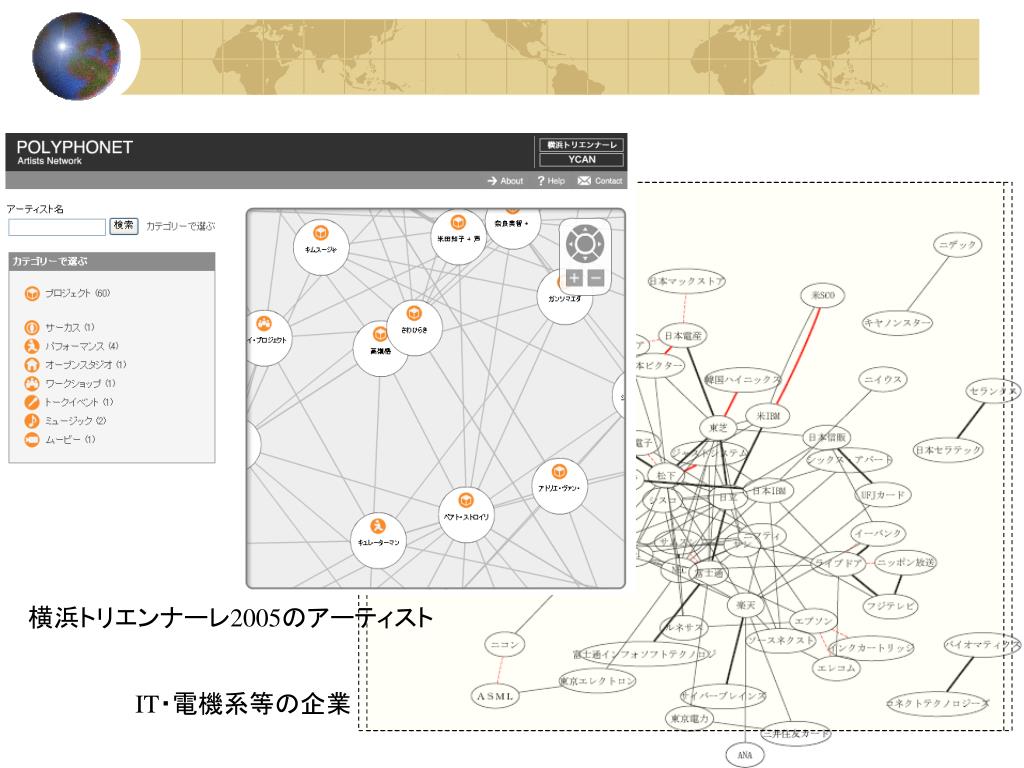Click the 日本セラテック company node
1024x768 pixels.
pyautogui.click(x=948, y=449)
